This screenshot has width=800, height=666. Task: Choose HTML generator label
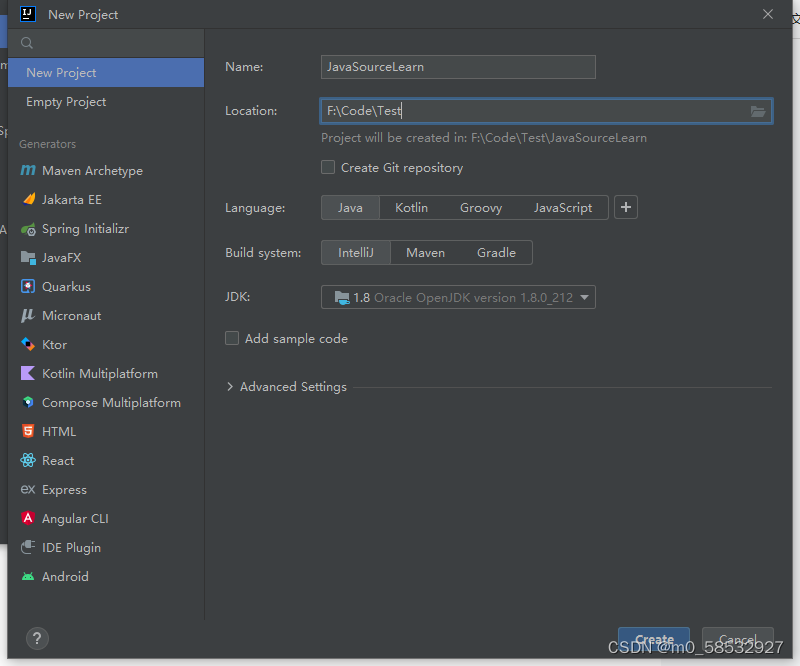pos(59,432)
